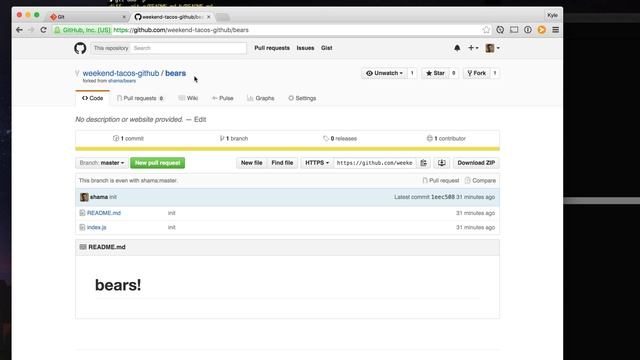Image resolution: width=640 pixels, height=360 pixels.
Task: Select the Code tab
Action: pos(93,98)
